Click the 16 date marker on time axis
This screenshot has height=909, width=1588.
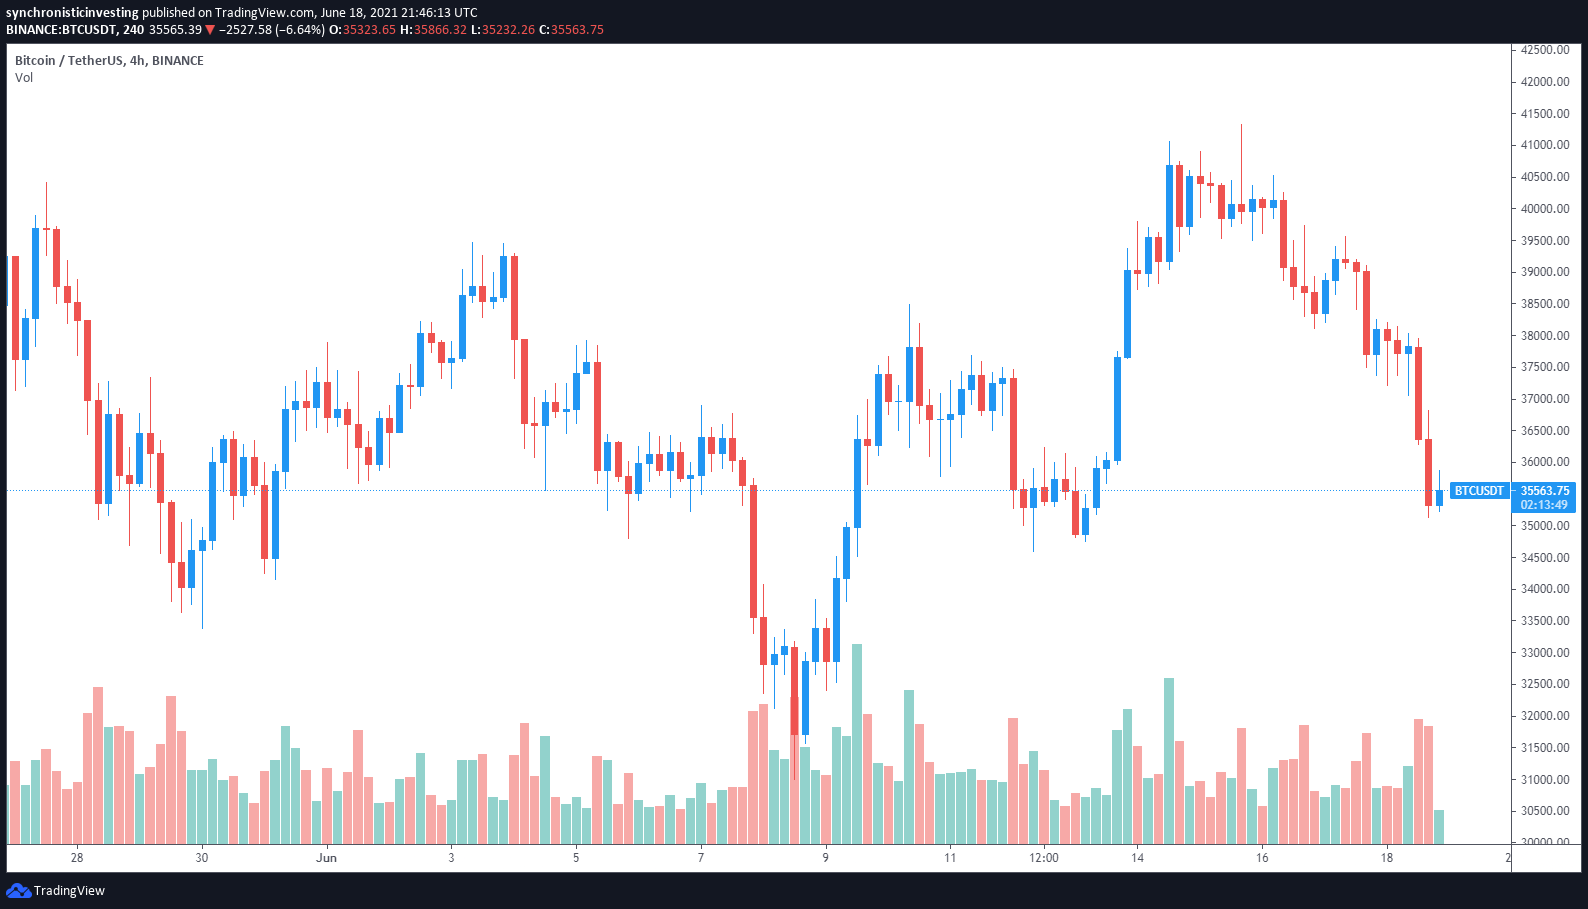[1262, 858]
